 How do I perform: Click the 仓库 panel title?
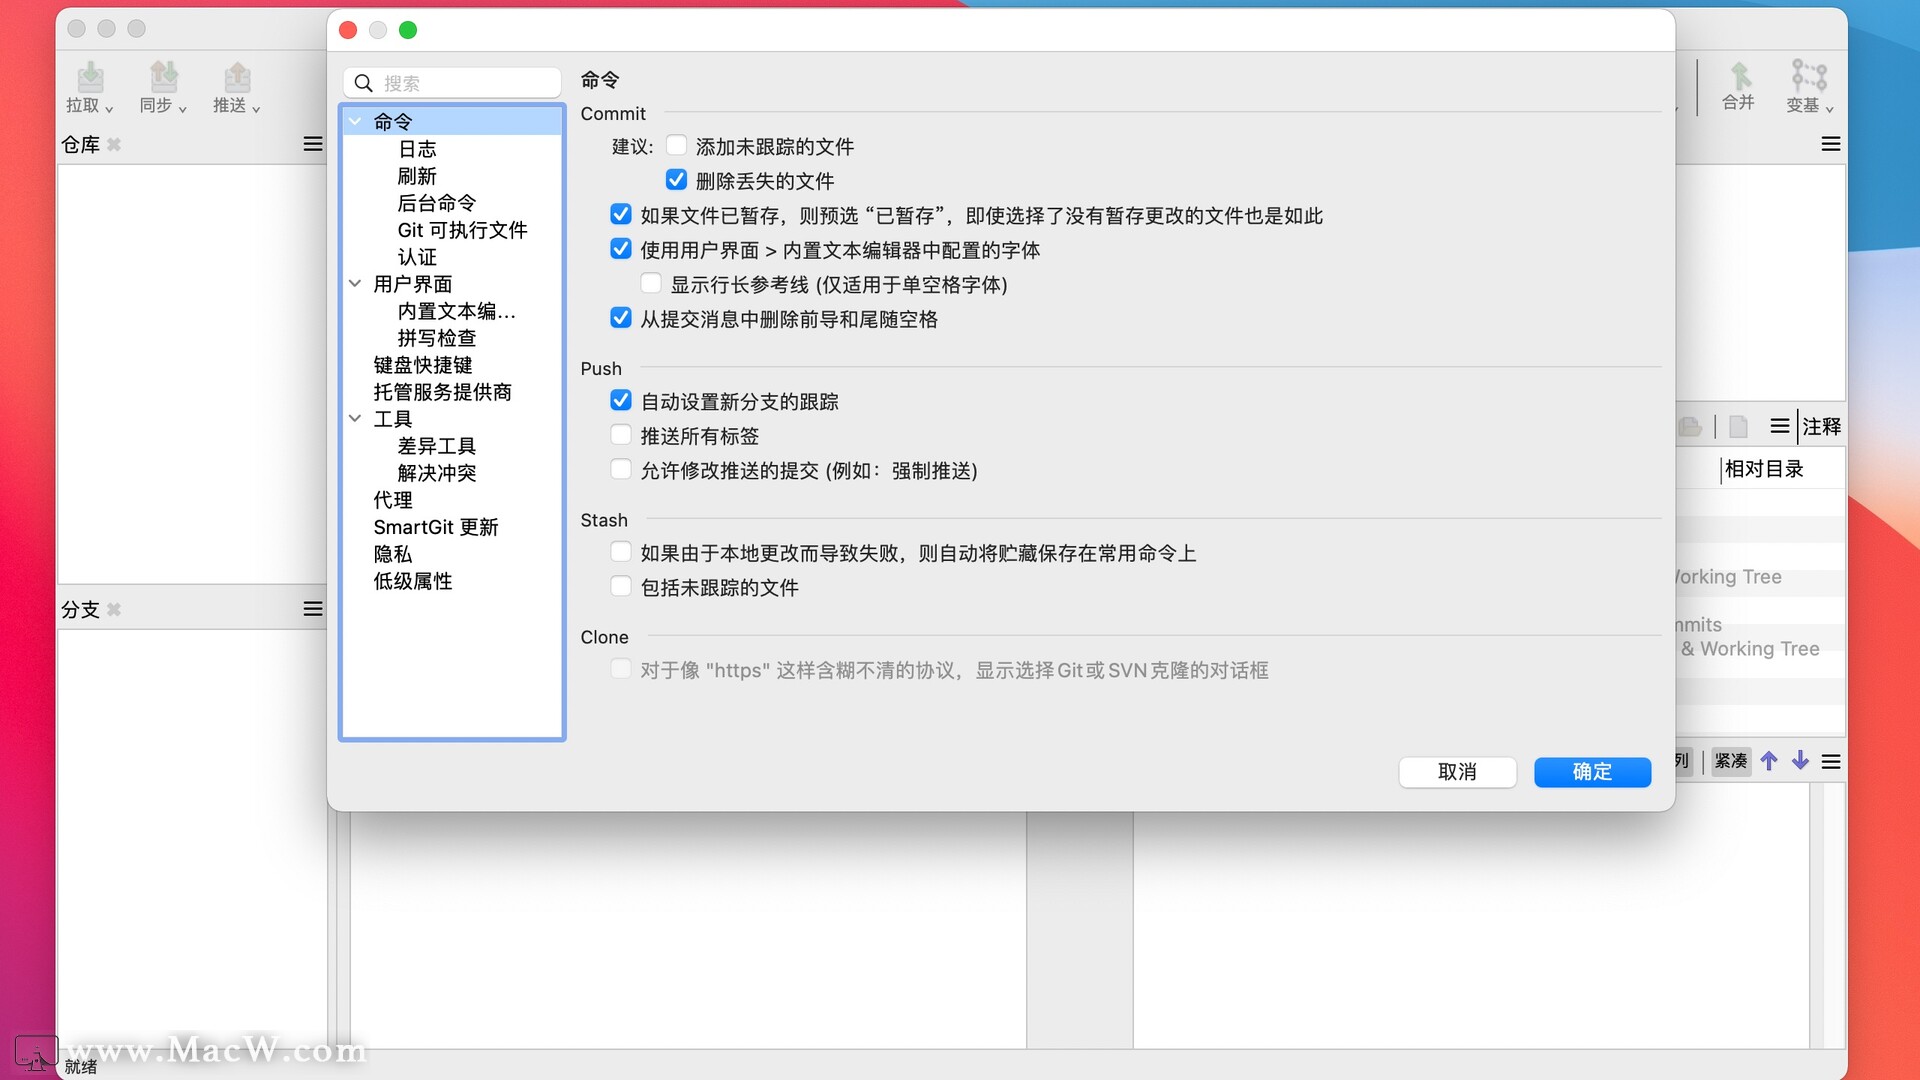80,145
